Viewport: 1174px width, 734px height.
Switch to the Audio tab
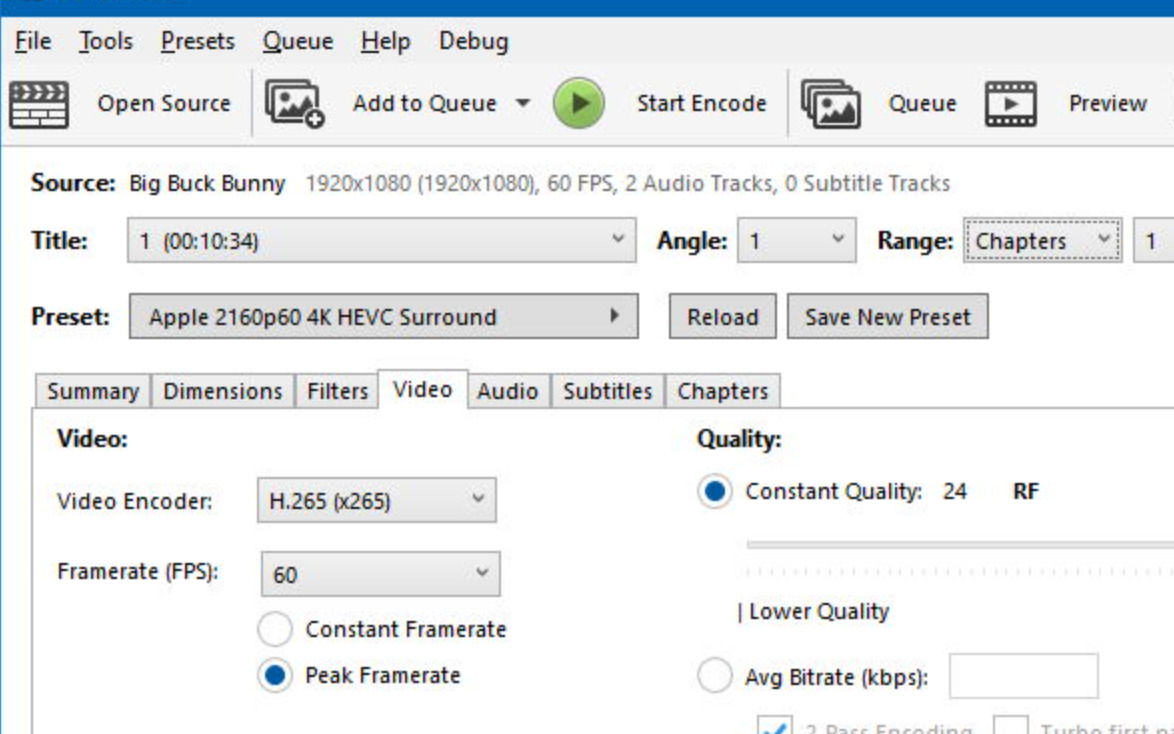pyautogui.click(x=507, y=391)
